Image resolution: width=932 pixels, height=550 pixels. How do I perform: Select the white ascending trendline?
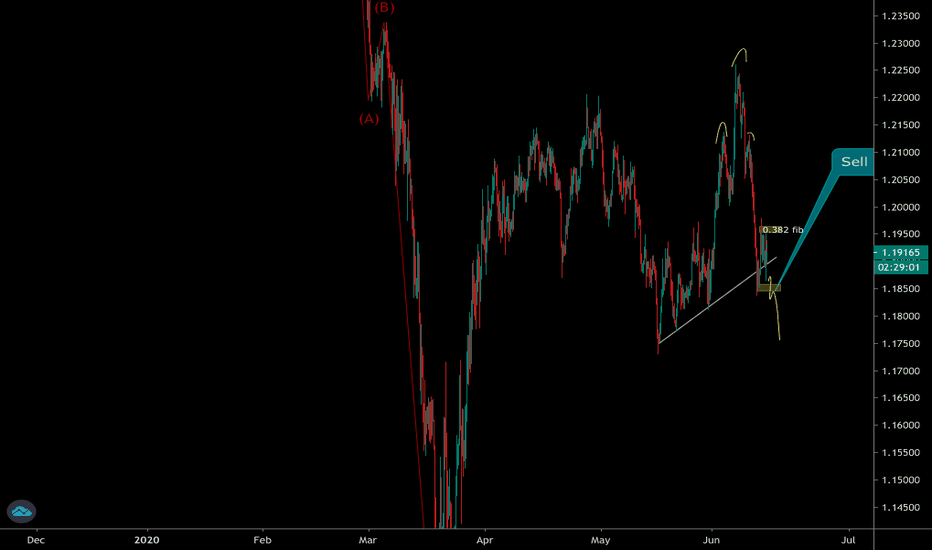pyautogui.click(x=717, y=301)
